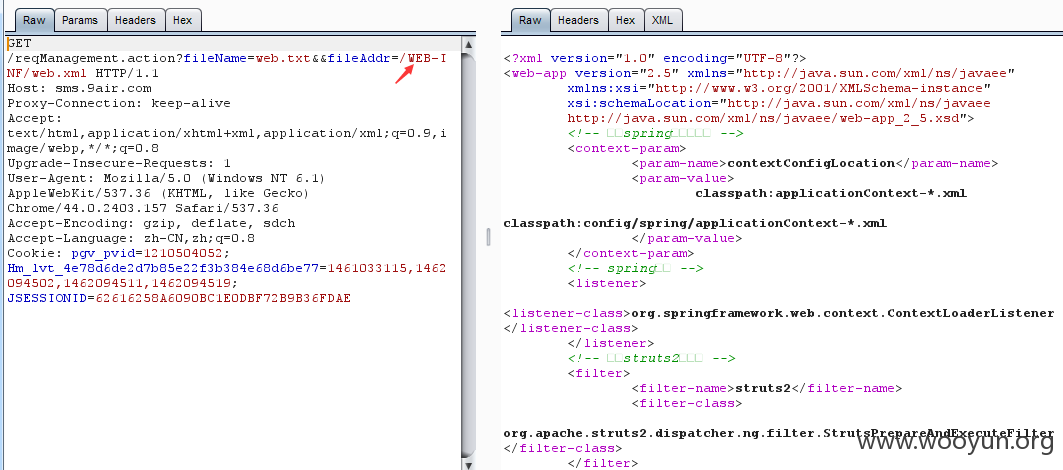1063x470 pixels.
Task: Click the request pane scrollbar up arrow
Action: click(x=468, y=45)
